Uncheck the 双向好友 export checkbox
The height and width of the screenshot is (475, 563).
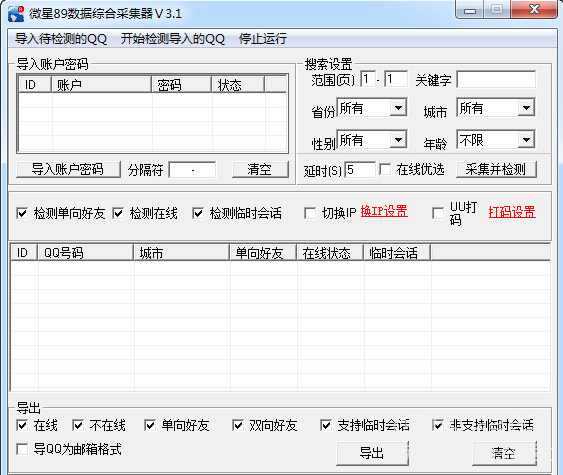[238, 425]
